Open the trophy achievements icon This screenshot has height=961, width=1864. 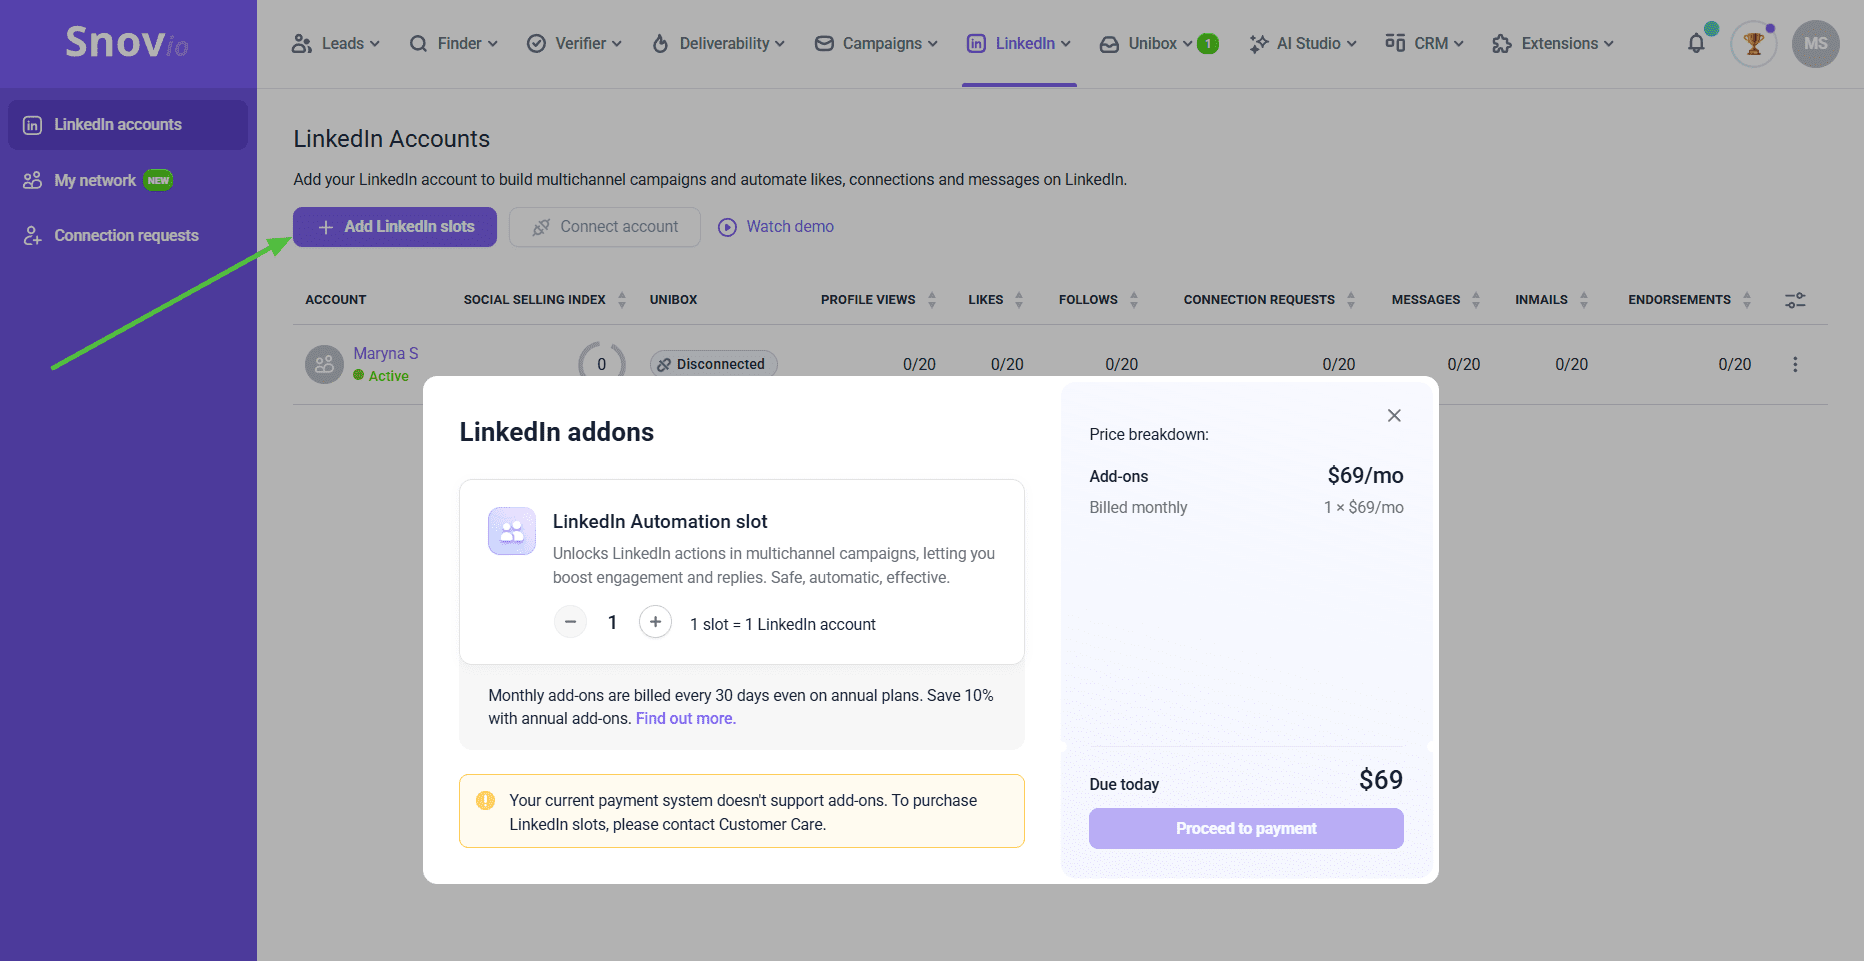pyautogui.click(x=1753, y=44)
